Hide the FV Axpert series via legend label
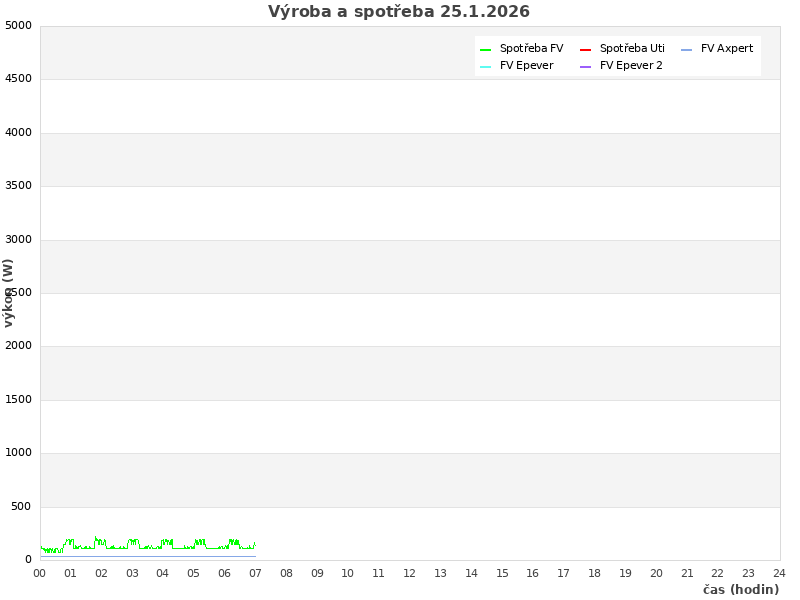 pos(727,49)
